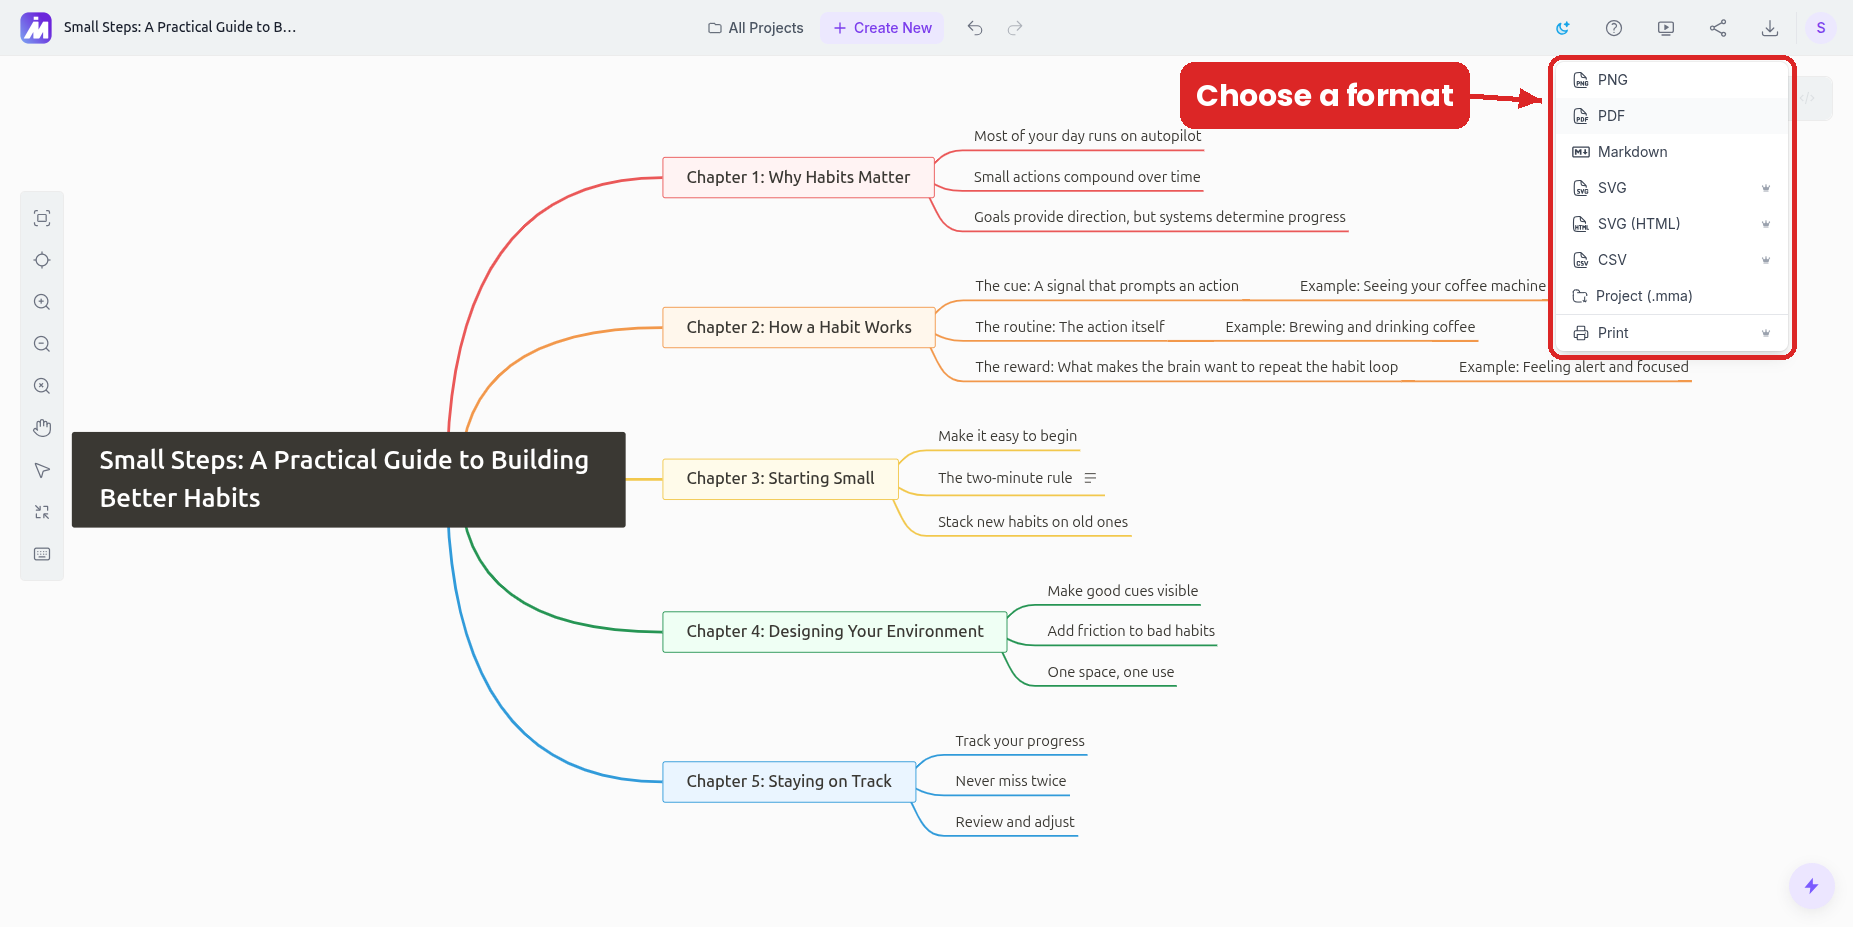Select the pointer cursor tool

pyautogui.click(x=42, y=470)
